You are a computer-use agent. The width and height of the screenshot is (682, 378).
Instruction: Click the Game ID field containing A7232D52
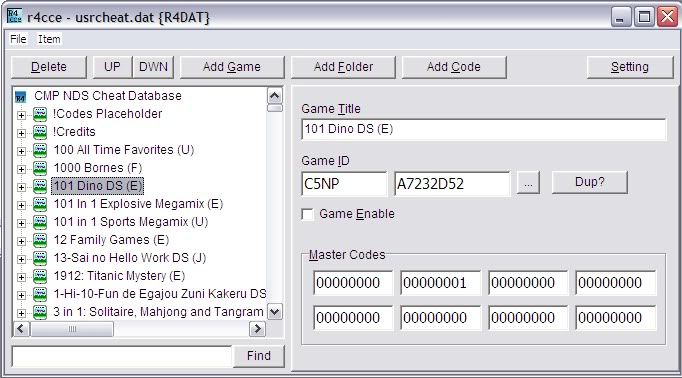pyautogui.click(x=452, y=184)
